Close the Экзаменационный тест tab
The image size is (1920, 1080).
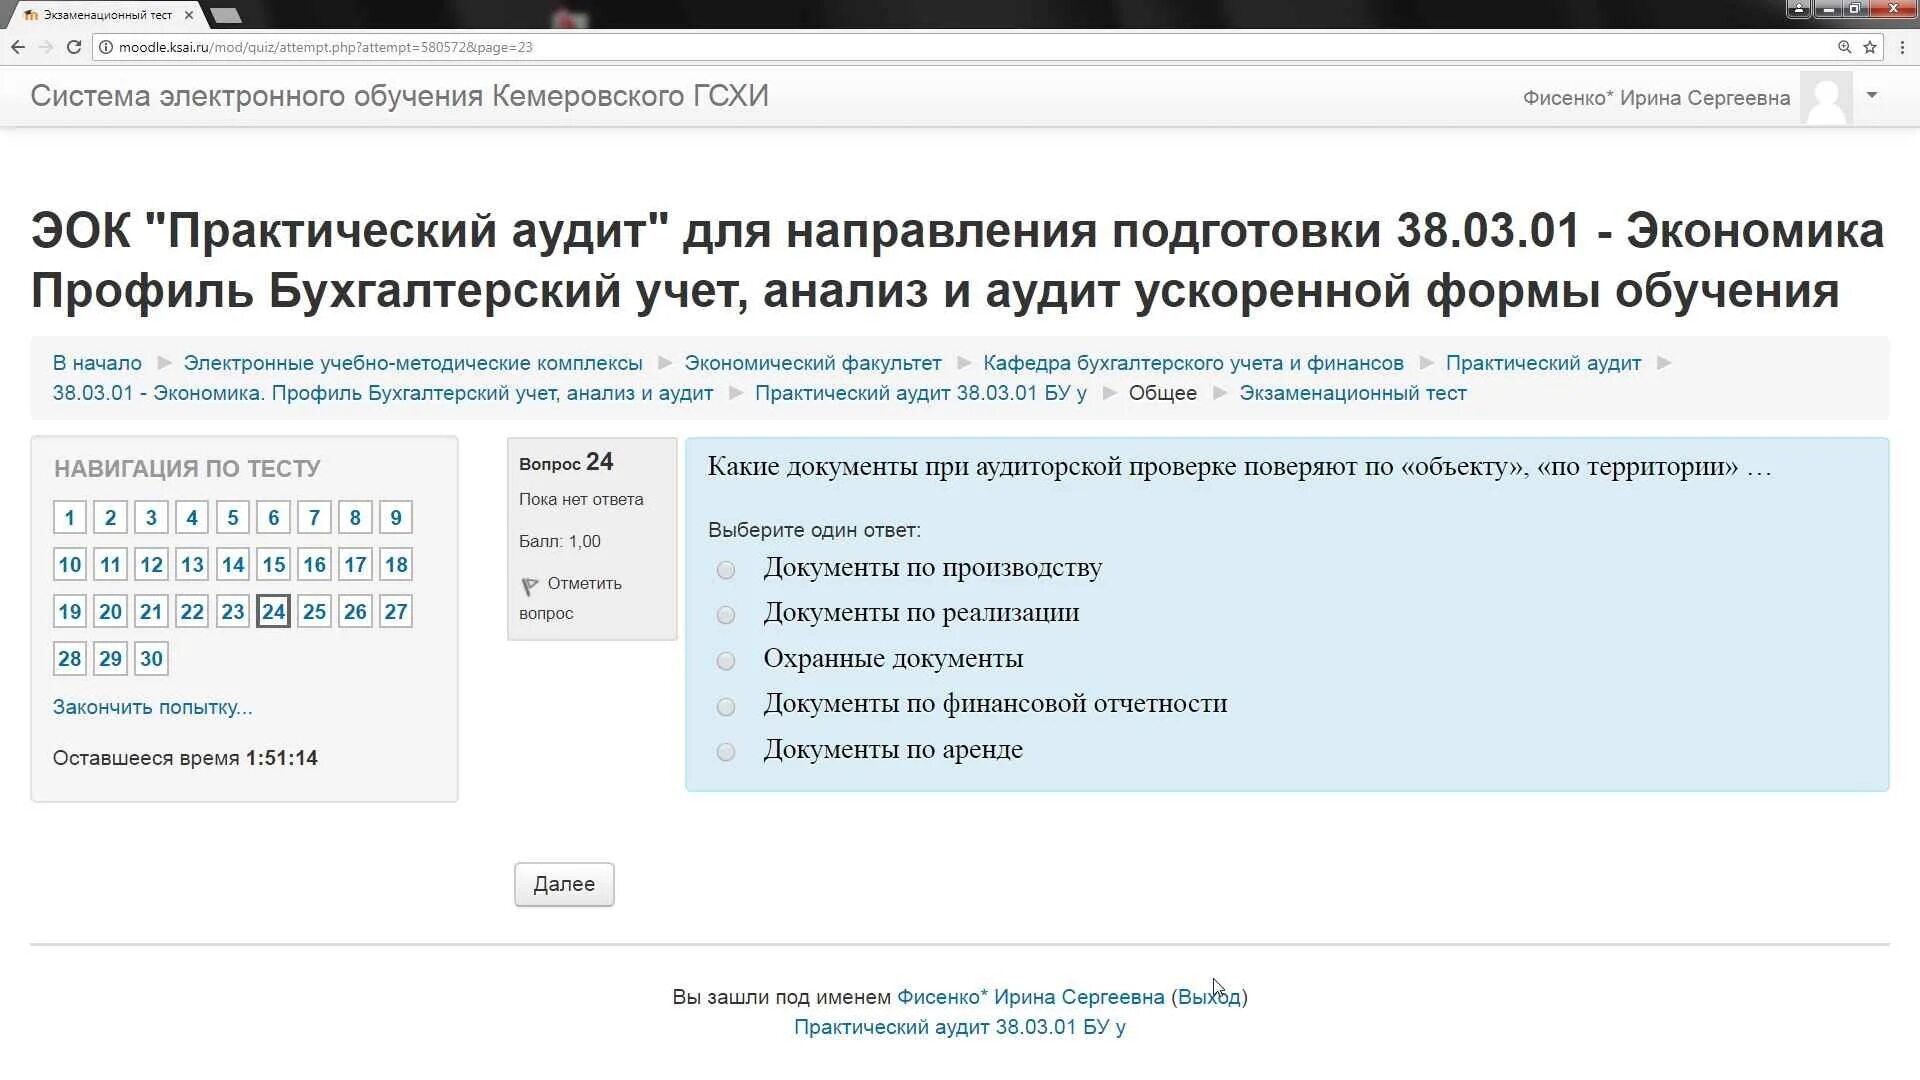[x=188, y=15]
